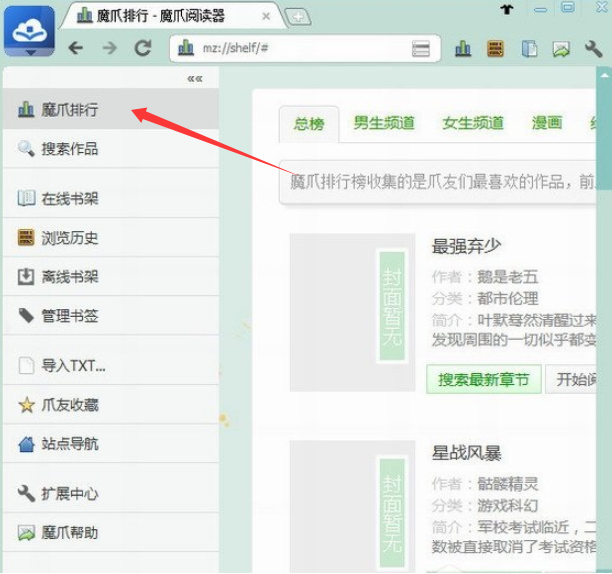Image resolution: width=612 pixels, height=574 pixels.
Task: Open 站点导航 in the sidebar
Action: point(110,444)
